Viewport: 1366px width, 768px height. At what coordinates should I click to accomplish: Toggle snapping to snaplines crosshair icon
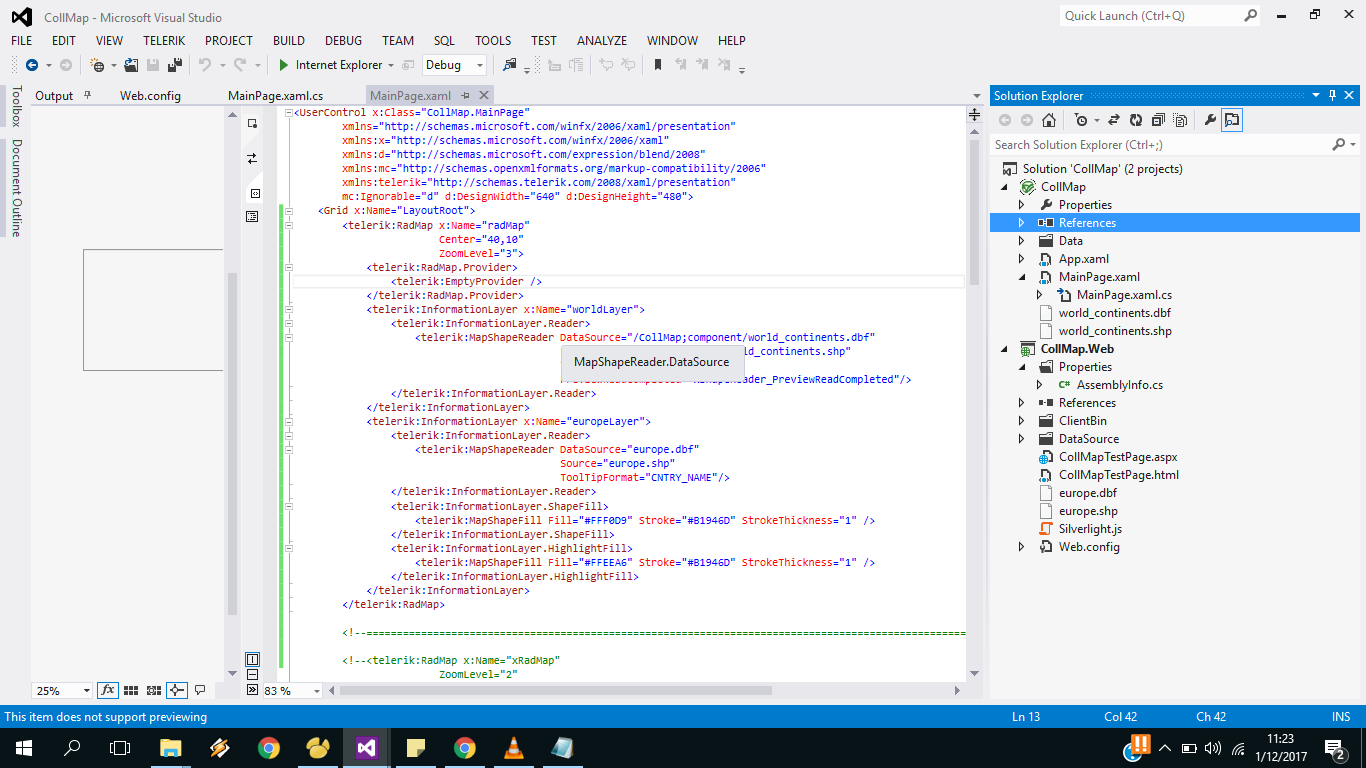(x=177, y=690)
